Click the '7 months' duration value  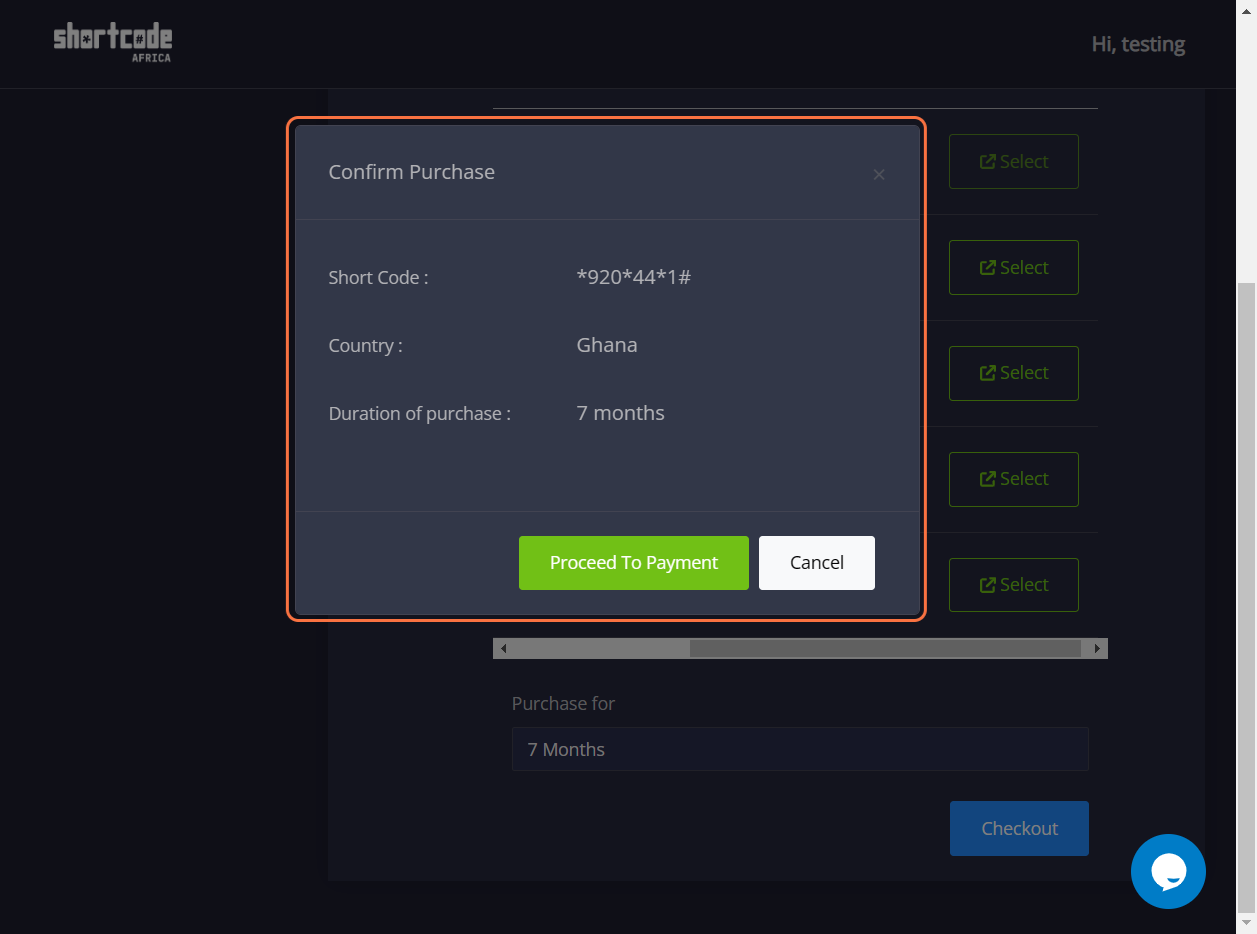coord(620,413)
